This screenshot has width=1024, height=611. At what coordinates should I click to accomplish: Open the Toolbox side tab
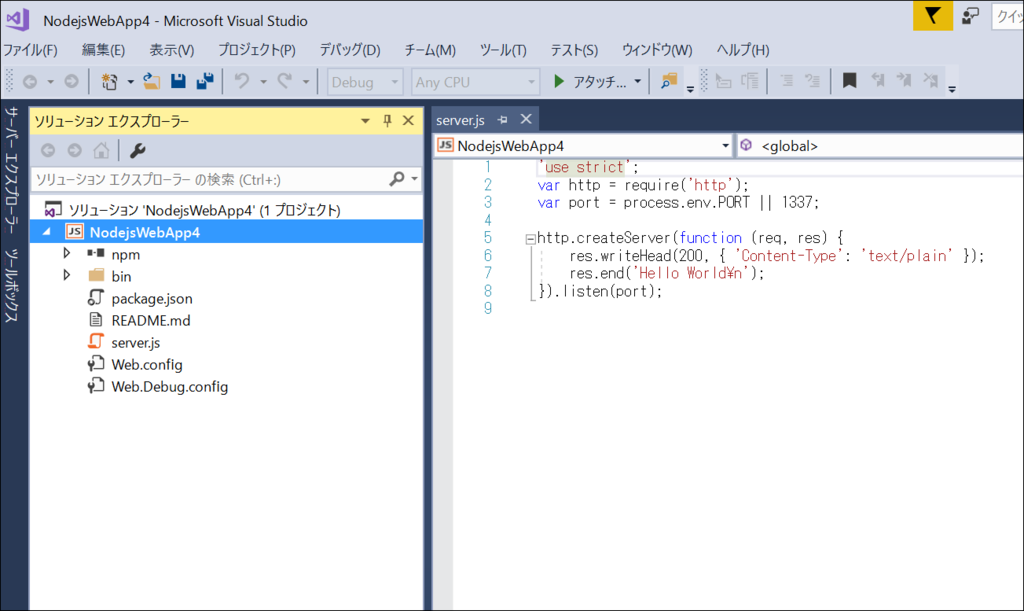11,285
